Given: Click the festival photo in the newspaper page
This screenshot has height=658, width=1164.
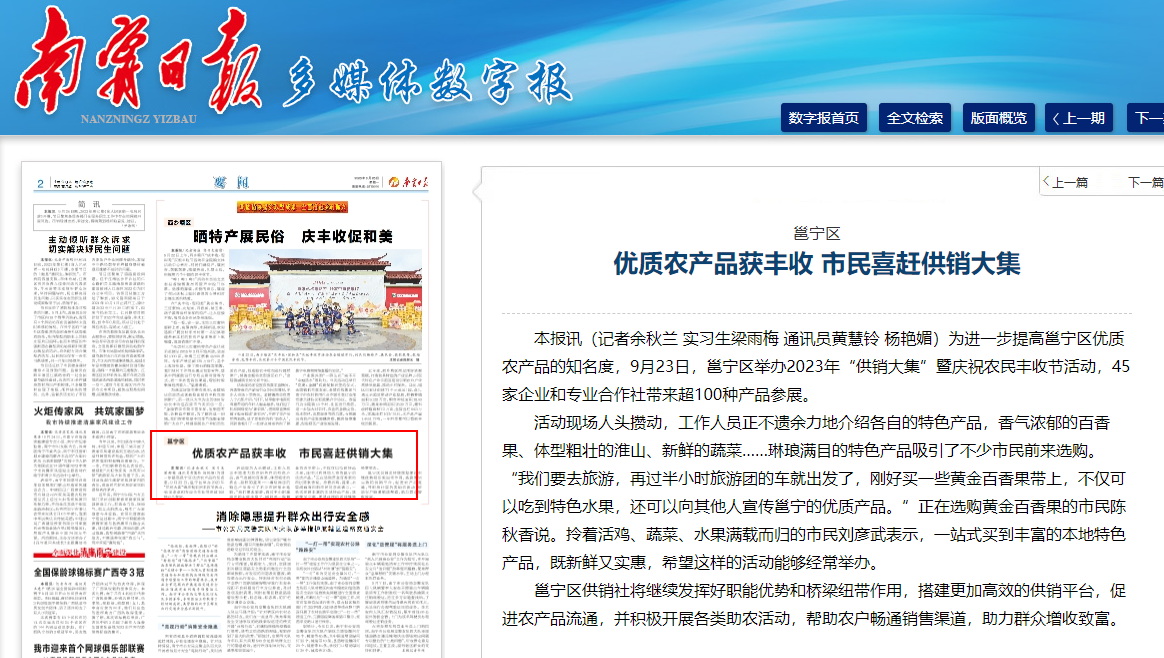Looking at the screenshot, I should pyautogui.click(x=325, y=300).
